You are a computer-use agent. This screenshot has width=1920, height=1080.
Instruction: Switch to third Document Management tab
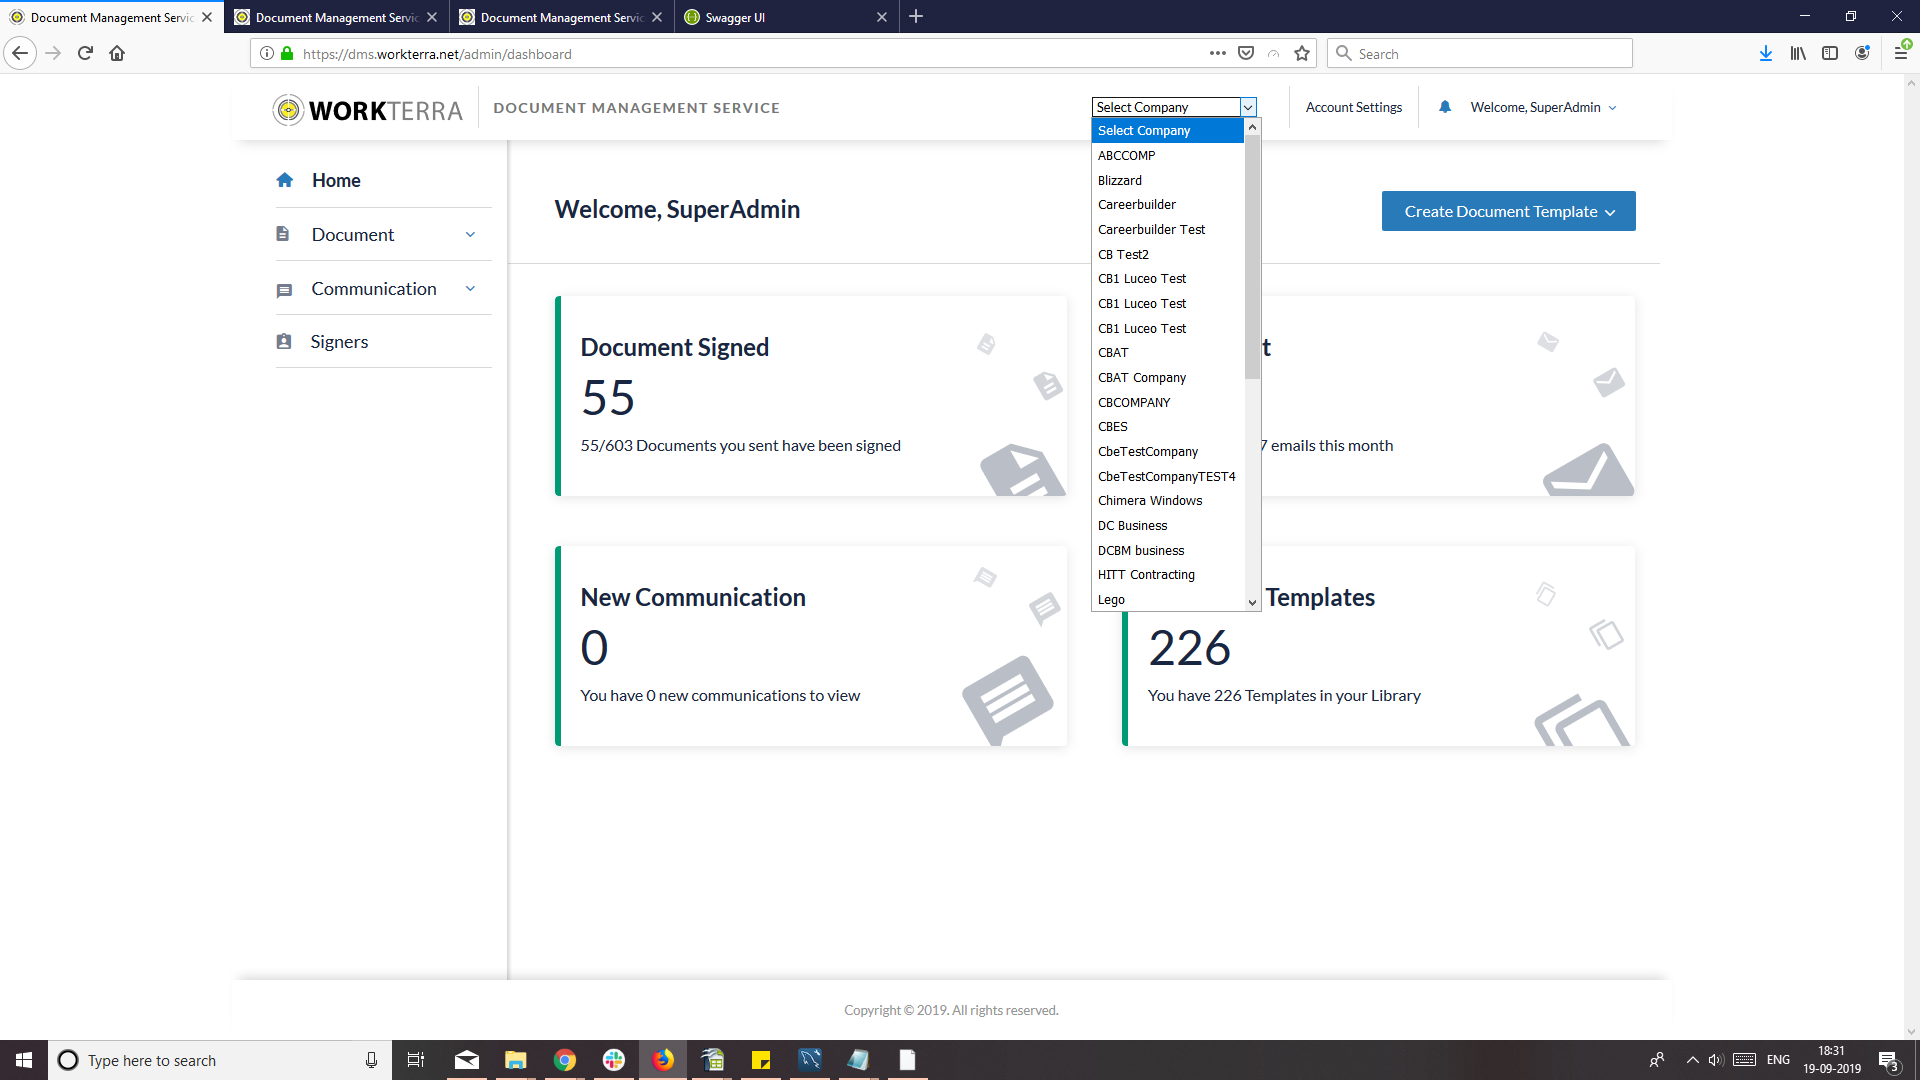561,17
